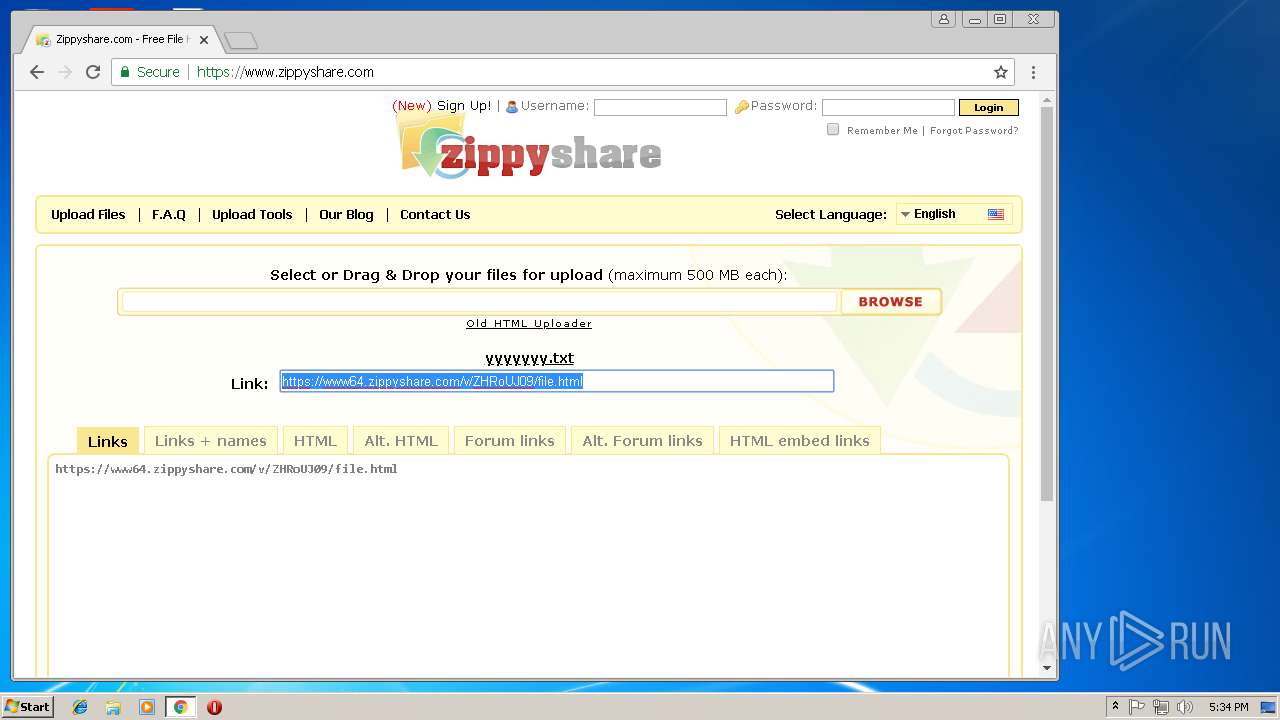The width and height of the screenshot is (1280, 720).
Task: Close the Zippyshare browser tab
Action: [204, 40]
